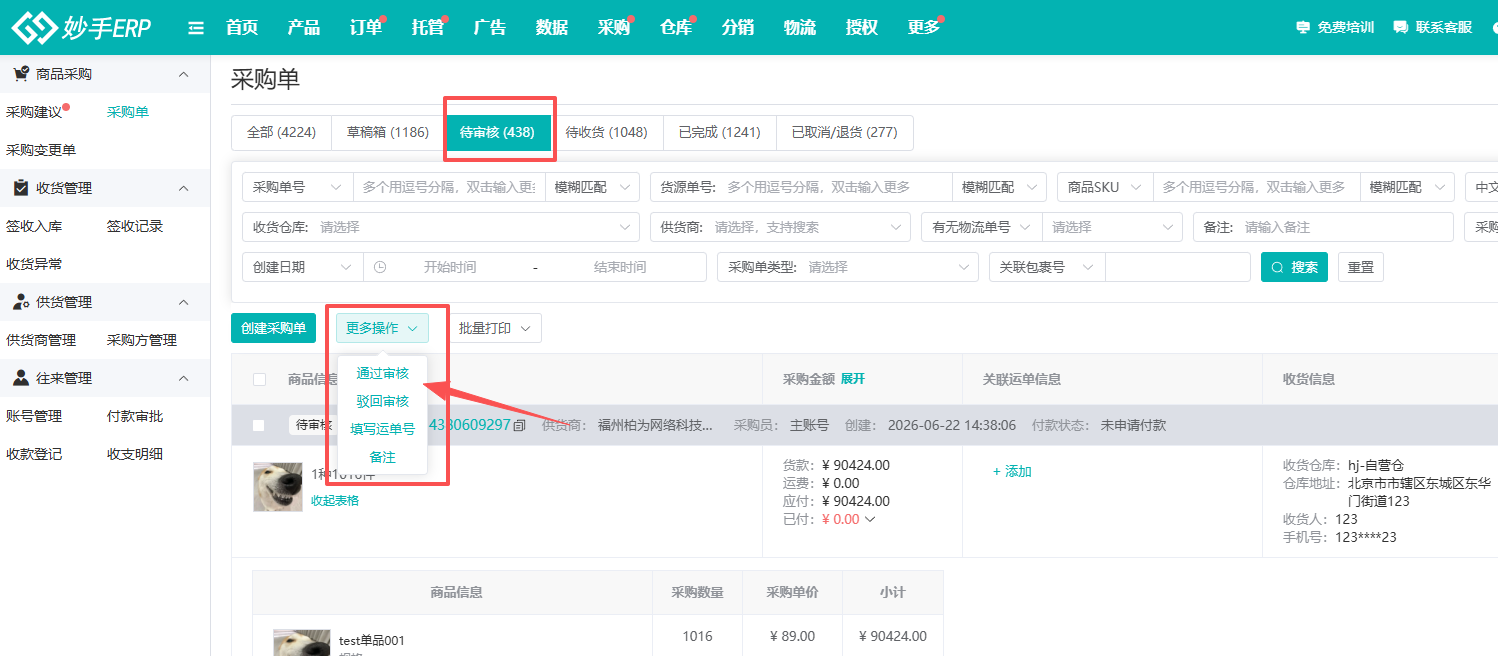1498x656 pixels.
Task: Open 账号管理 in sidebar
Action: [x=34, y=417]
